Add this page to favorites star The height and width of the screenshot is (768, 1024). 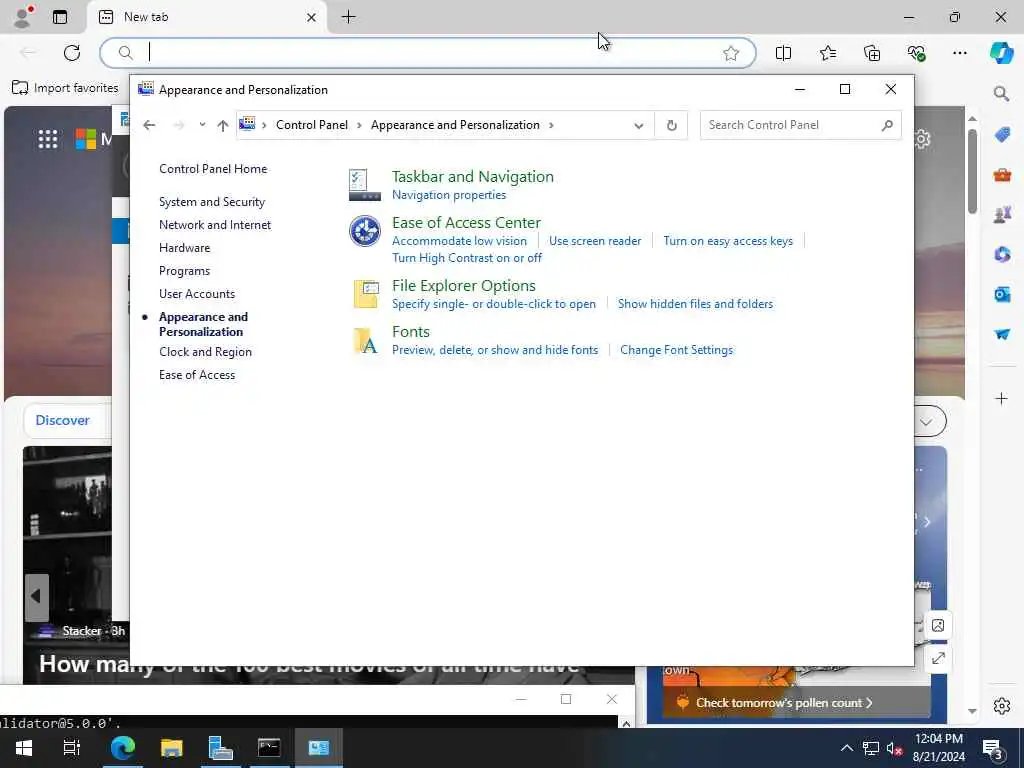[731, 53]
